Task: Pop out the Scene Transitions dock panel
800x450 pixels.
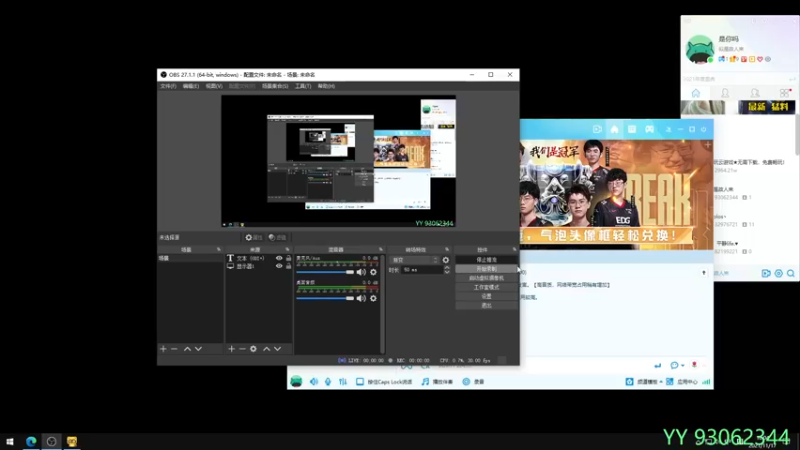Action: point(447,249)
